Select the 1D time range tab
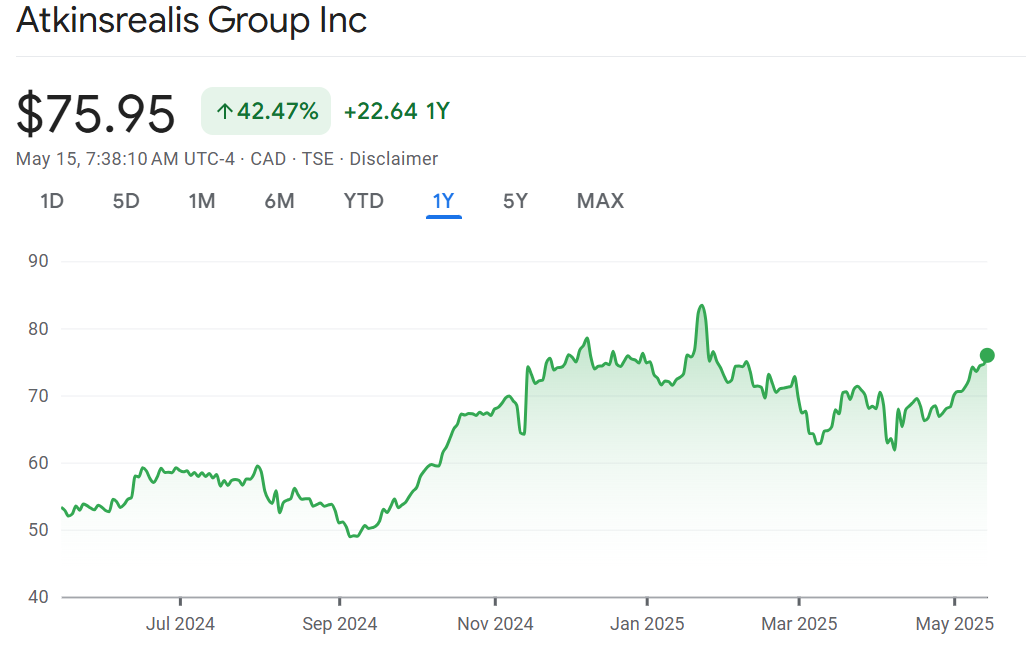 tap(52, 201)
